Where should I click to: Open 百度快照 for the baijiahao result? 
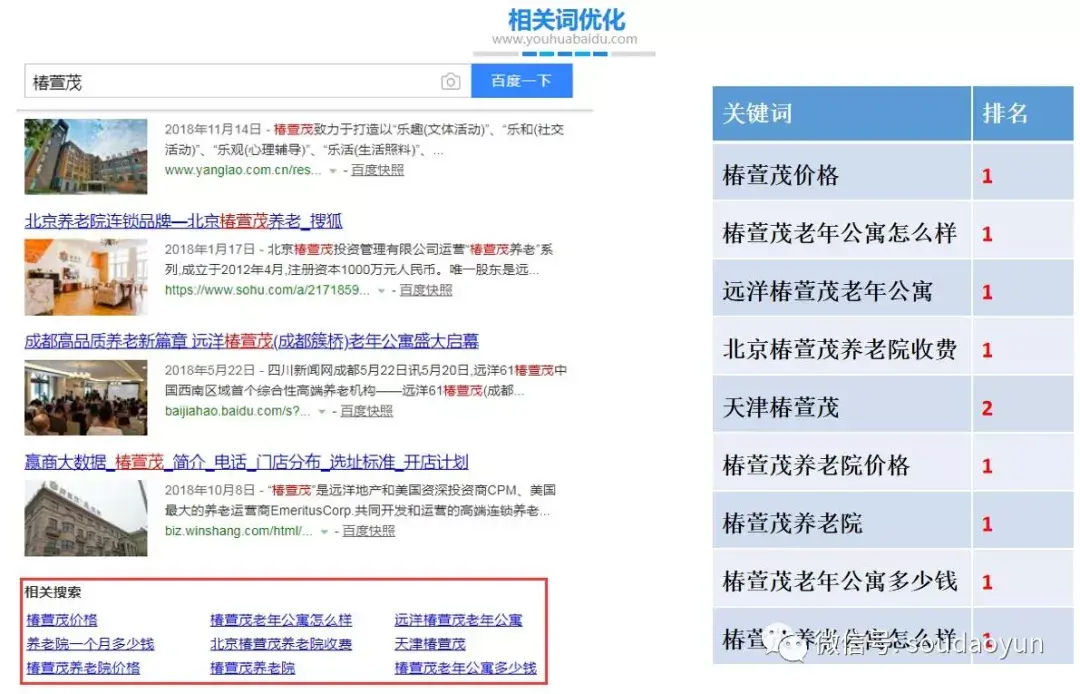point(366,411)
